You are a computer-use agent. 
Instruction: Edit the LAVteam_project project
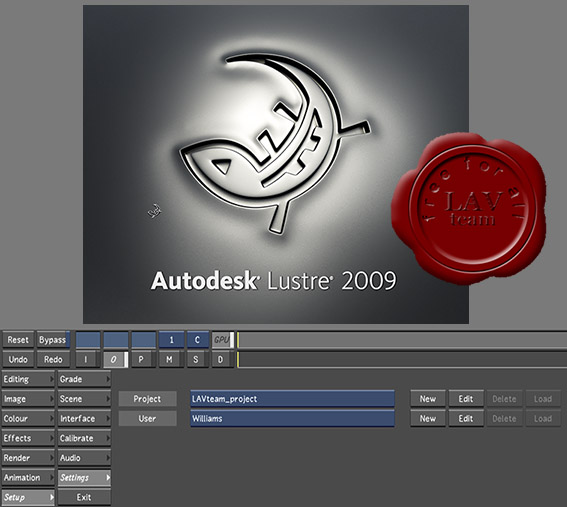[466, 399]
